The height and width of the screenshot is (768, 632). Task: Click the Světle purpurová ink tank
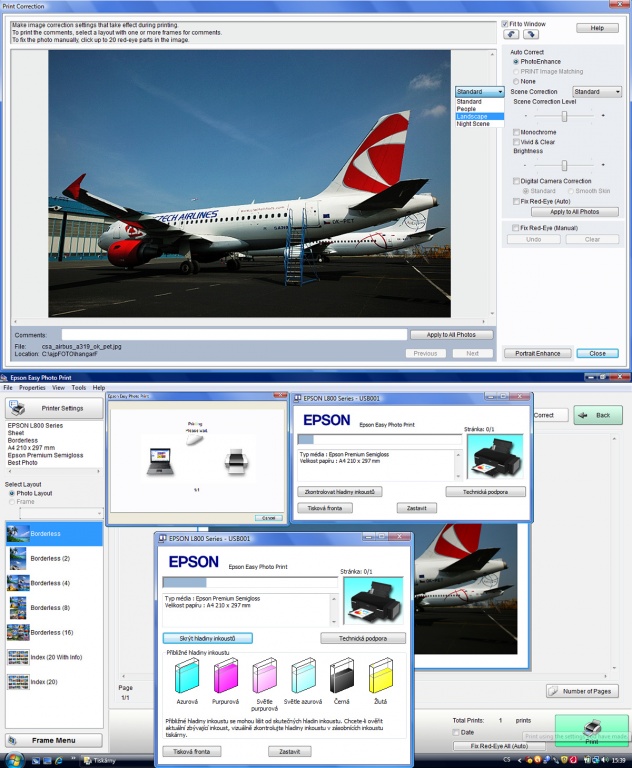264,675
